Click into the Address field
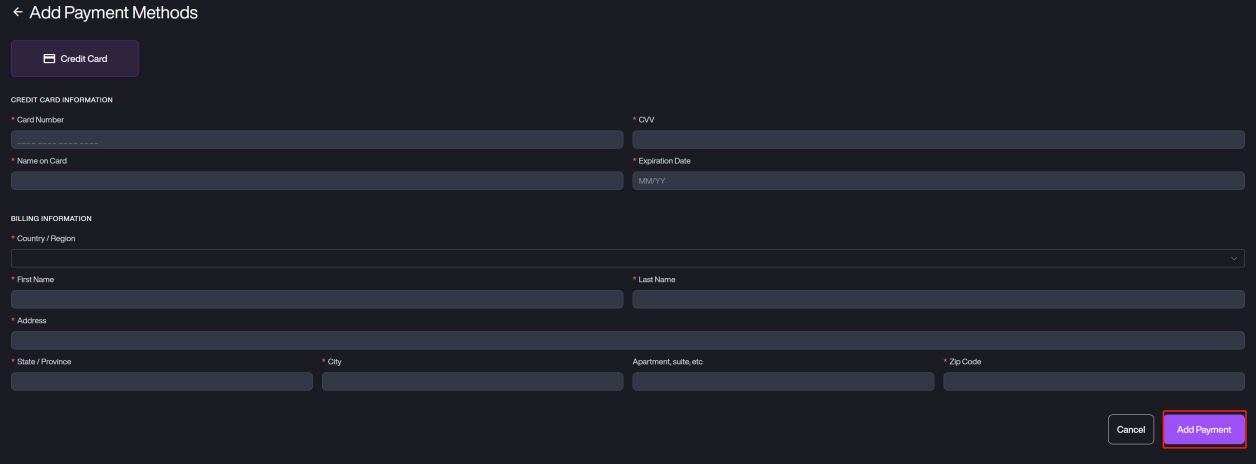The image size is (1256, 464). 628,340
